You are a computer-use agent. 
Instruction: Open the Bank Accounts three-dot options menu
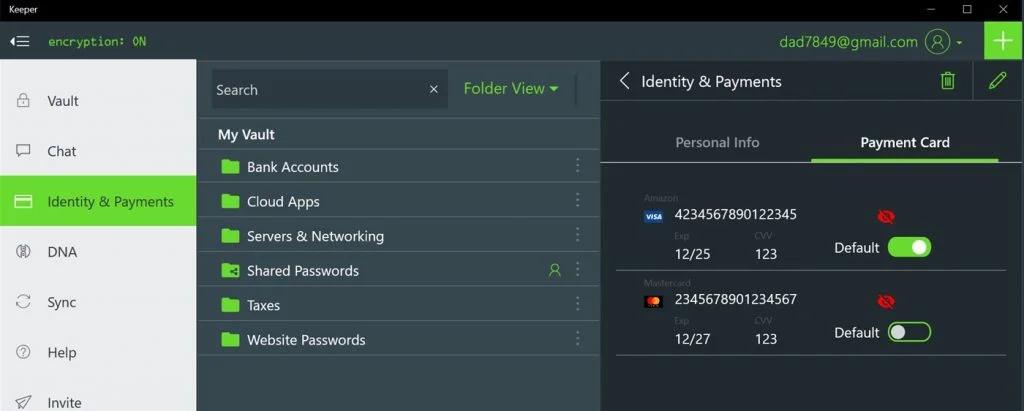(x=577, y=165)
